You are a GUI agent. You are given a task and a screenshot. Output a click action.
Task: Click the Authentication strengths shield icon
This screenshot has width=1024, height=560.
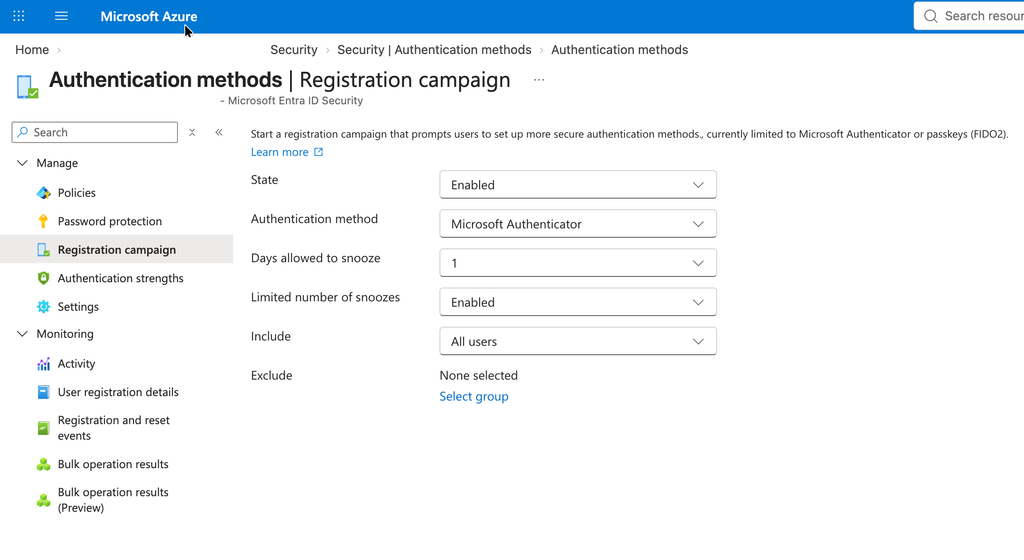pyautogui.click(x=44, y=278)
